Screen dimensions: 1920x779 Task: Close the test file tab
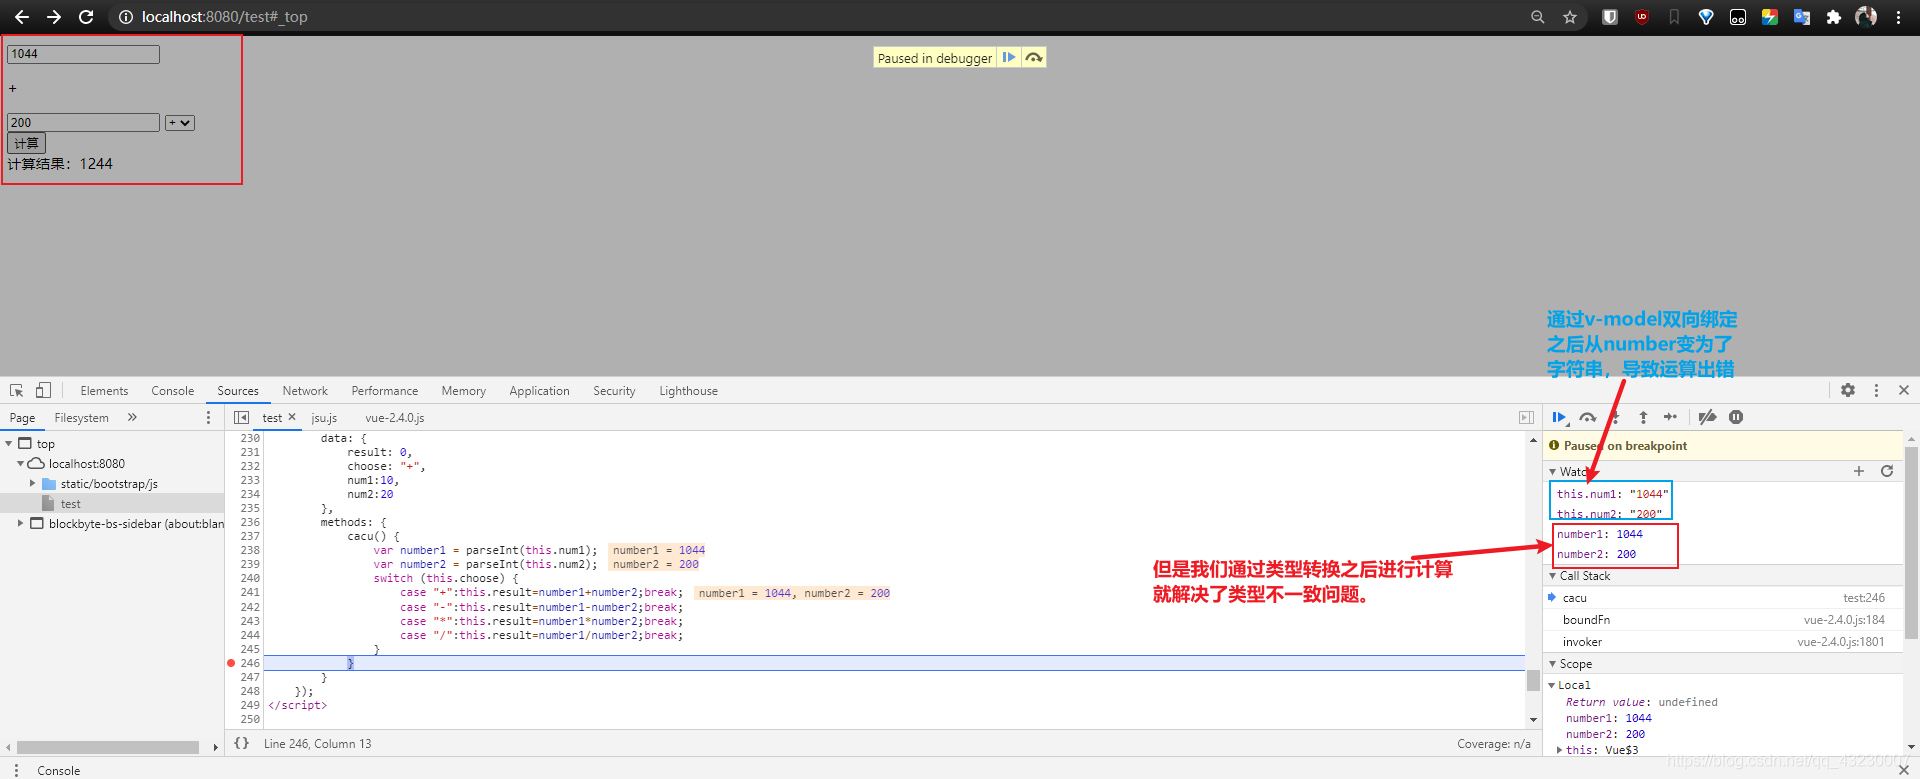pos(292,417)
